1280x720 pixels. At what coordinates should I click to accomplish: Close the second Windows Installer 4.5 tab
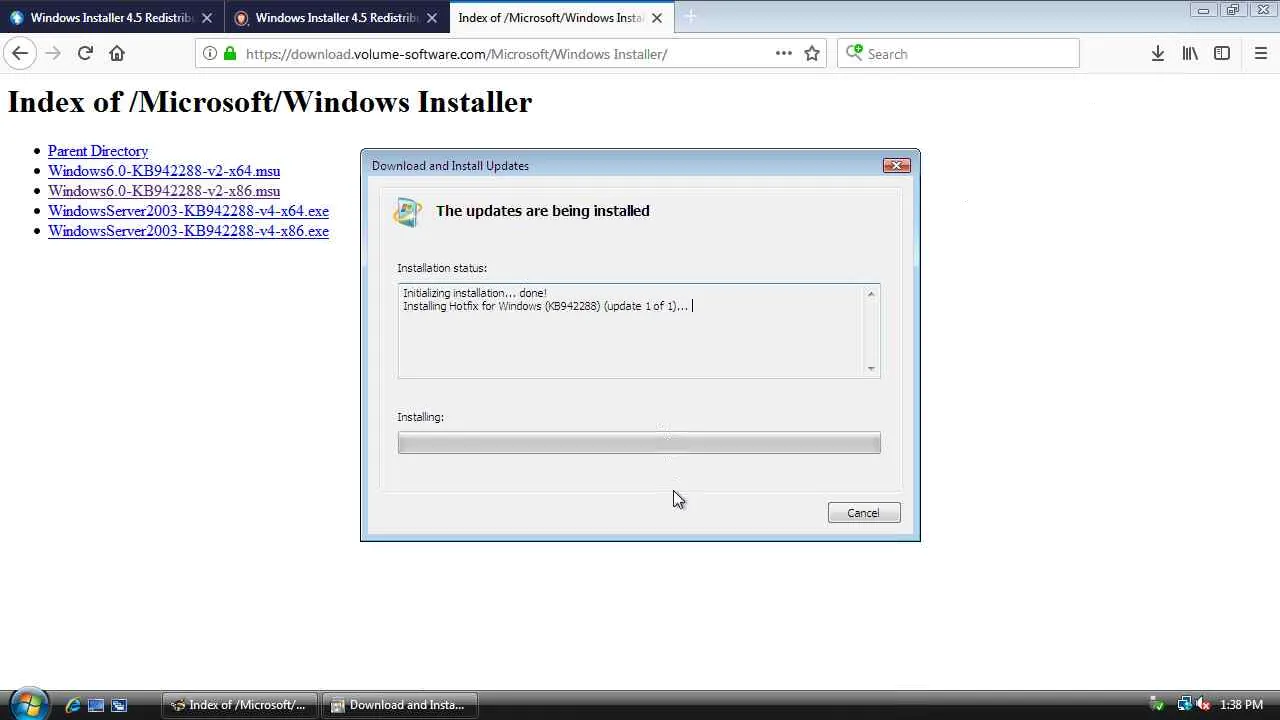tap(432, 18)
